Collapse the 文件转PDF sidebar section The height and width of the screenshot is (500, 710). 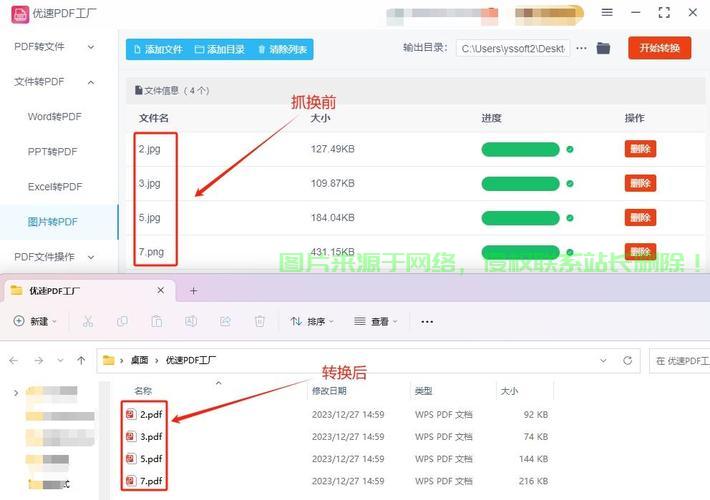[x=54, y=82]
